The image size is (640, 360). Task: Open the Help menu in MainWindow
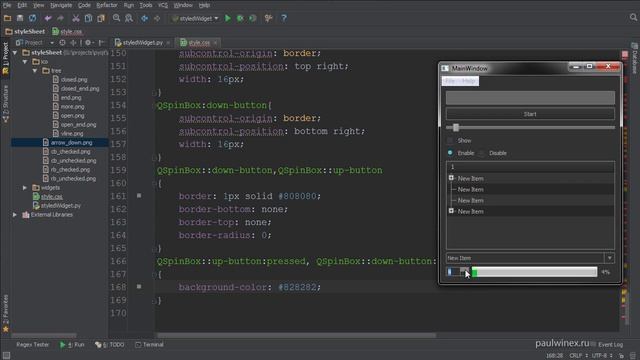coord(469,81)
